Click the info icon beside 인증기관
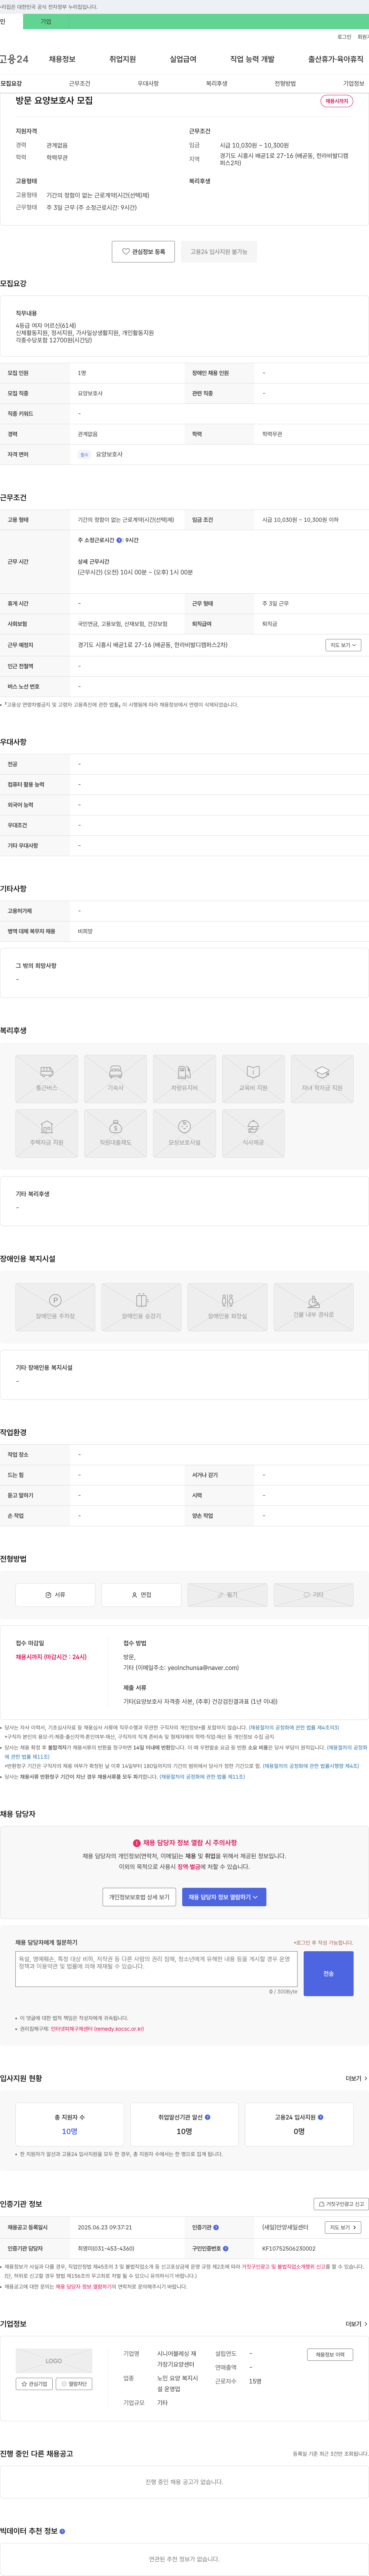The height and width of the screenshot is (2576, 369). tap(216, 2227)
